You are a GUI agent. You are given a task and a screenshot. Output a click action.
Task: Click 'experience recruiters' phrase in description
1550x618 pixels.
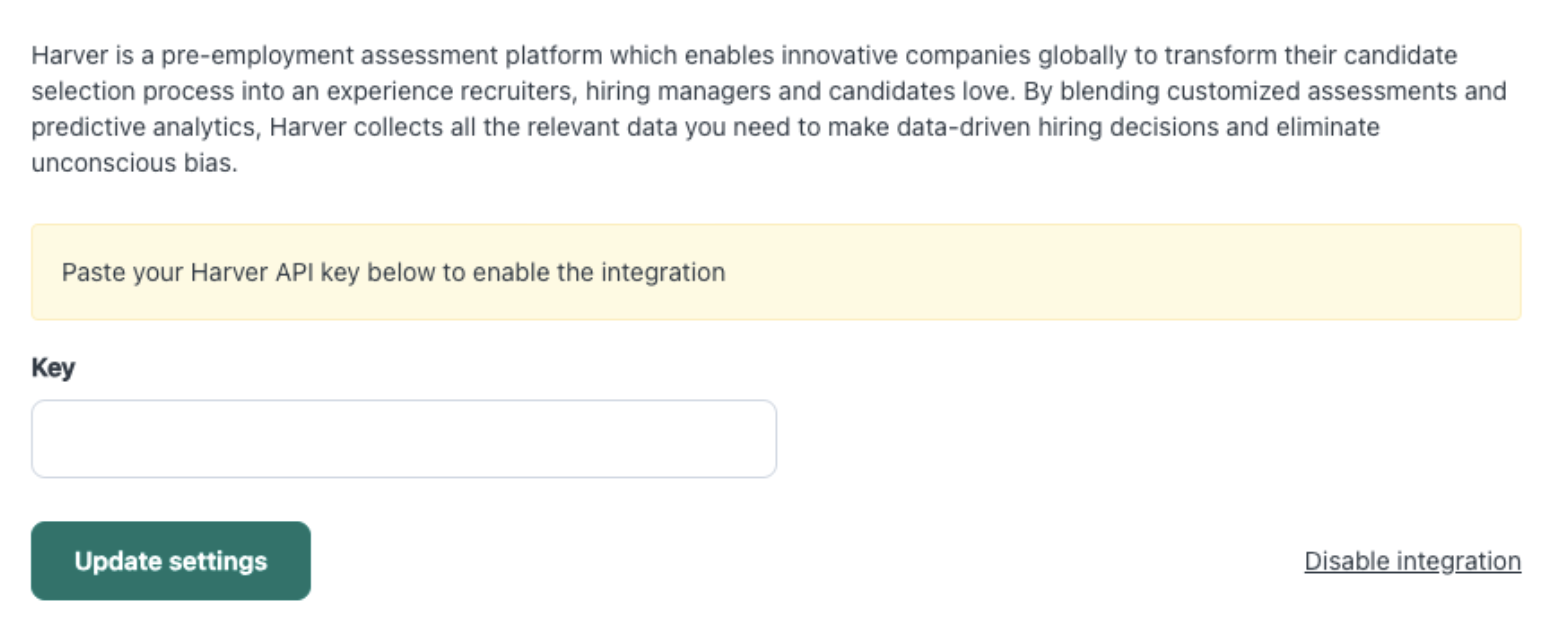[468, 92]
